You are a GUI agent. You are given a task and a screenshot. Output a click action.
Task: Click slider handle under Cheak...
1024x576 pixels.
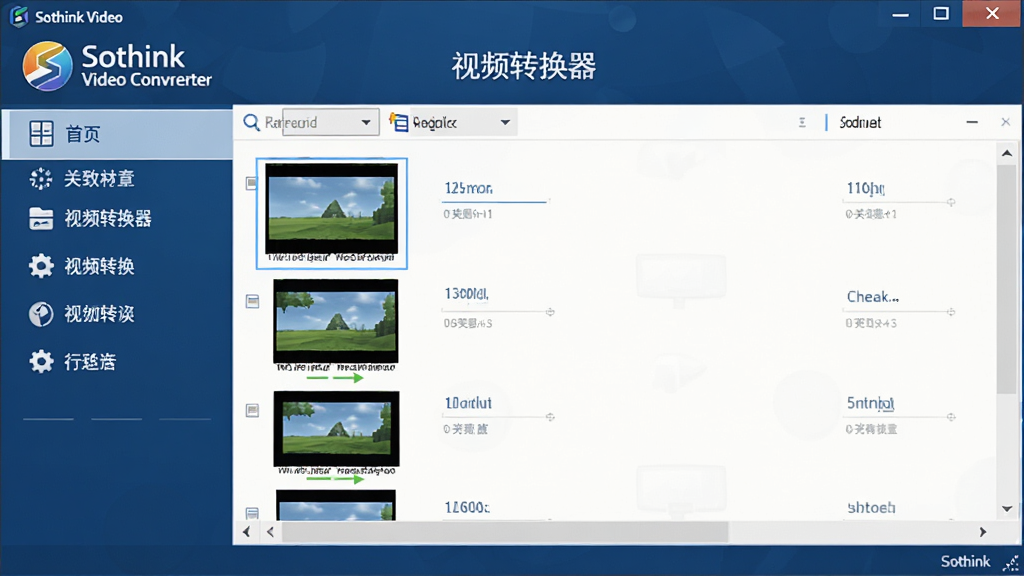[x=951, y=312]
